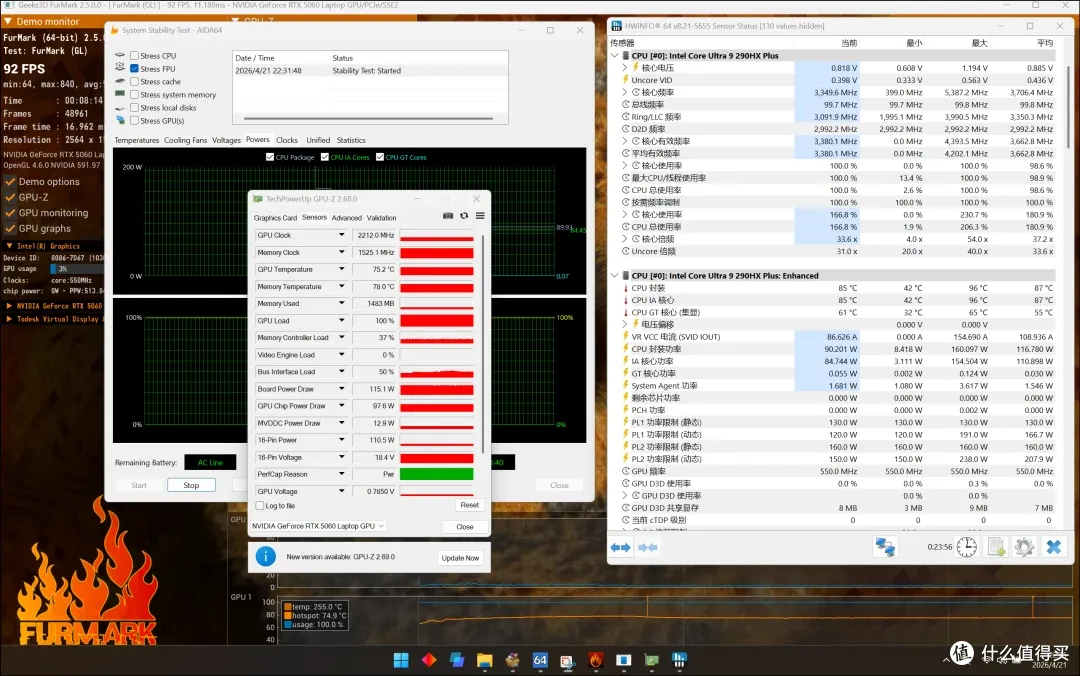Viewport: 1080px width, 676px height.
Task: Click Stop button in AIDA64
Action: (191, 485)
